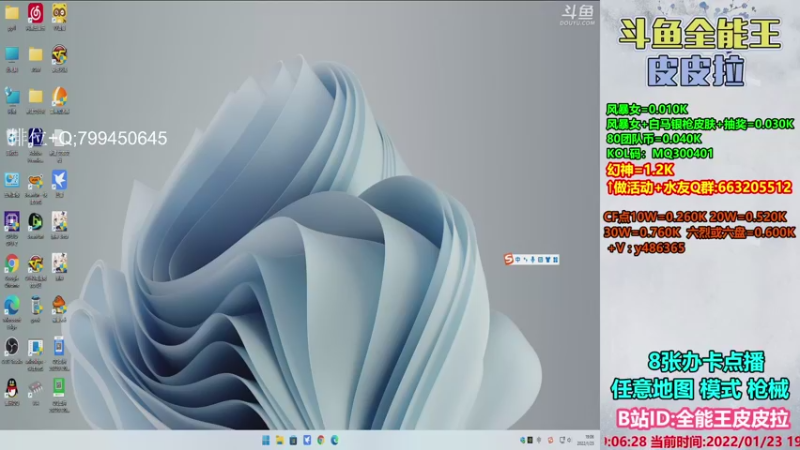The width and height of the screenshot is (800, 450).
Task: Click the red circular tray icon
Action: (551, 440)
